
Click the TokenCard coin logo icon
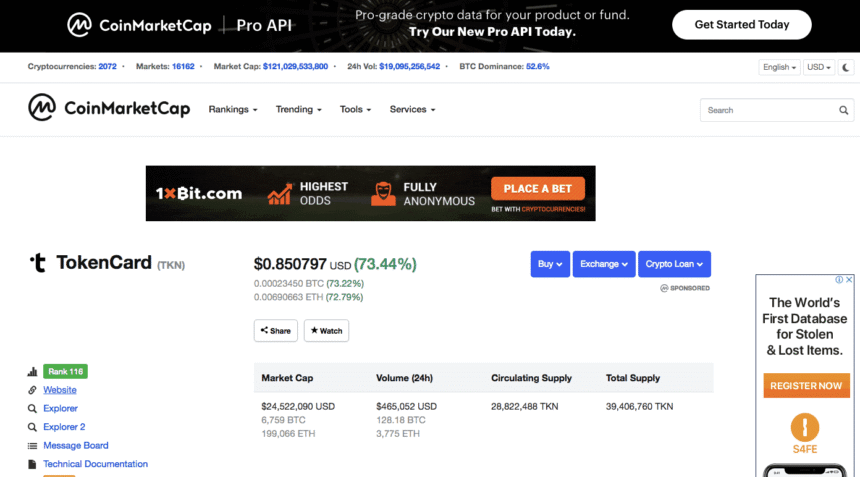click(38, 263)
